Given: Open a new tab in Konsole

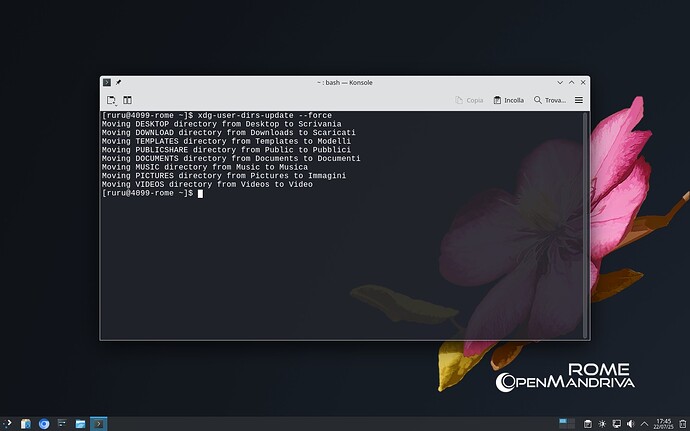Looking at the screenshot, I should click(x=112, y=100).
